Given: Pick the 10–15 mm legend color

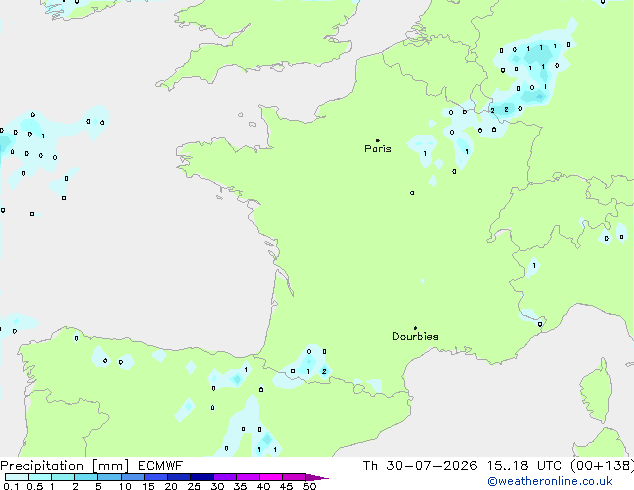Looking at the screenshot, I should click(x=133, y=477).
